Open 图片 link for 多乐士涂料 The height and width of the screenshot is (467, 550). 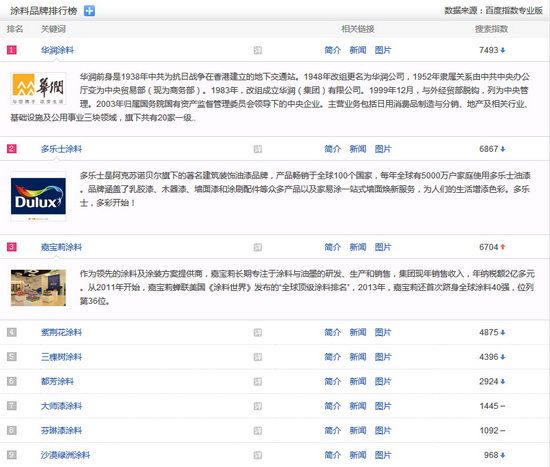[x=383, y=149]
